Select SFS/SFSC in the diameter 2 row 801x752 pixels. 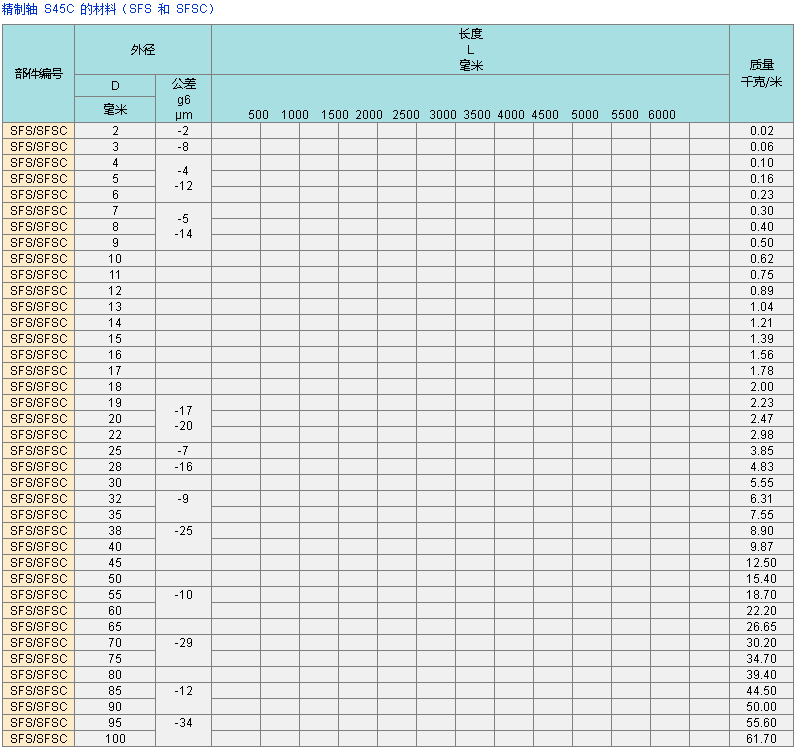39,131
